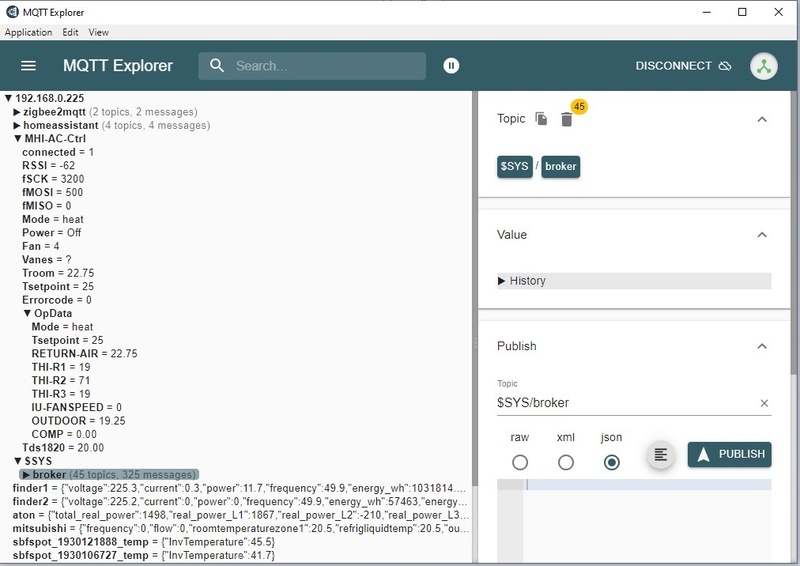Copy the topic using the copy icon
Viewport: 800px width, 566px height.
coord(541,119)
